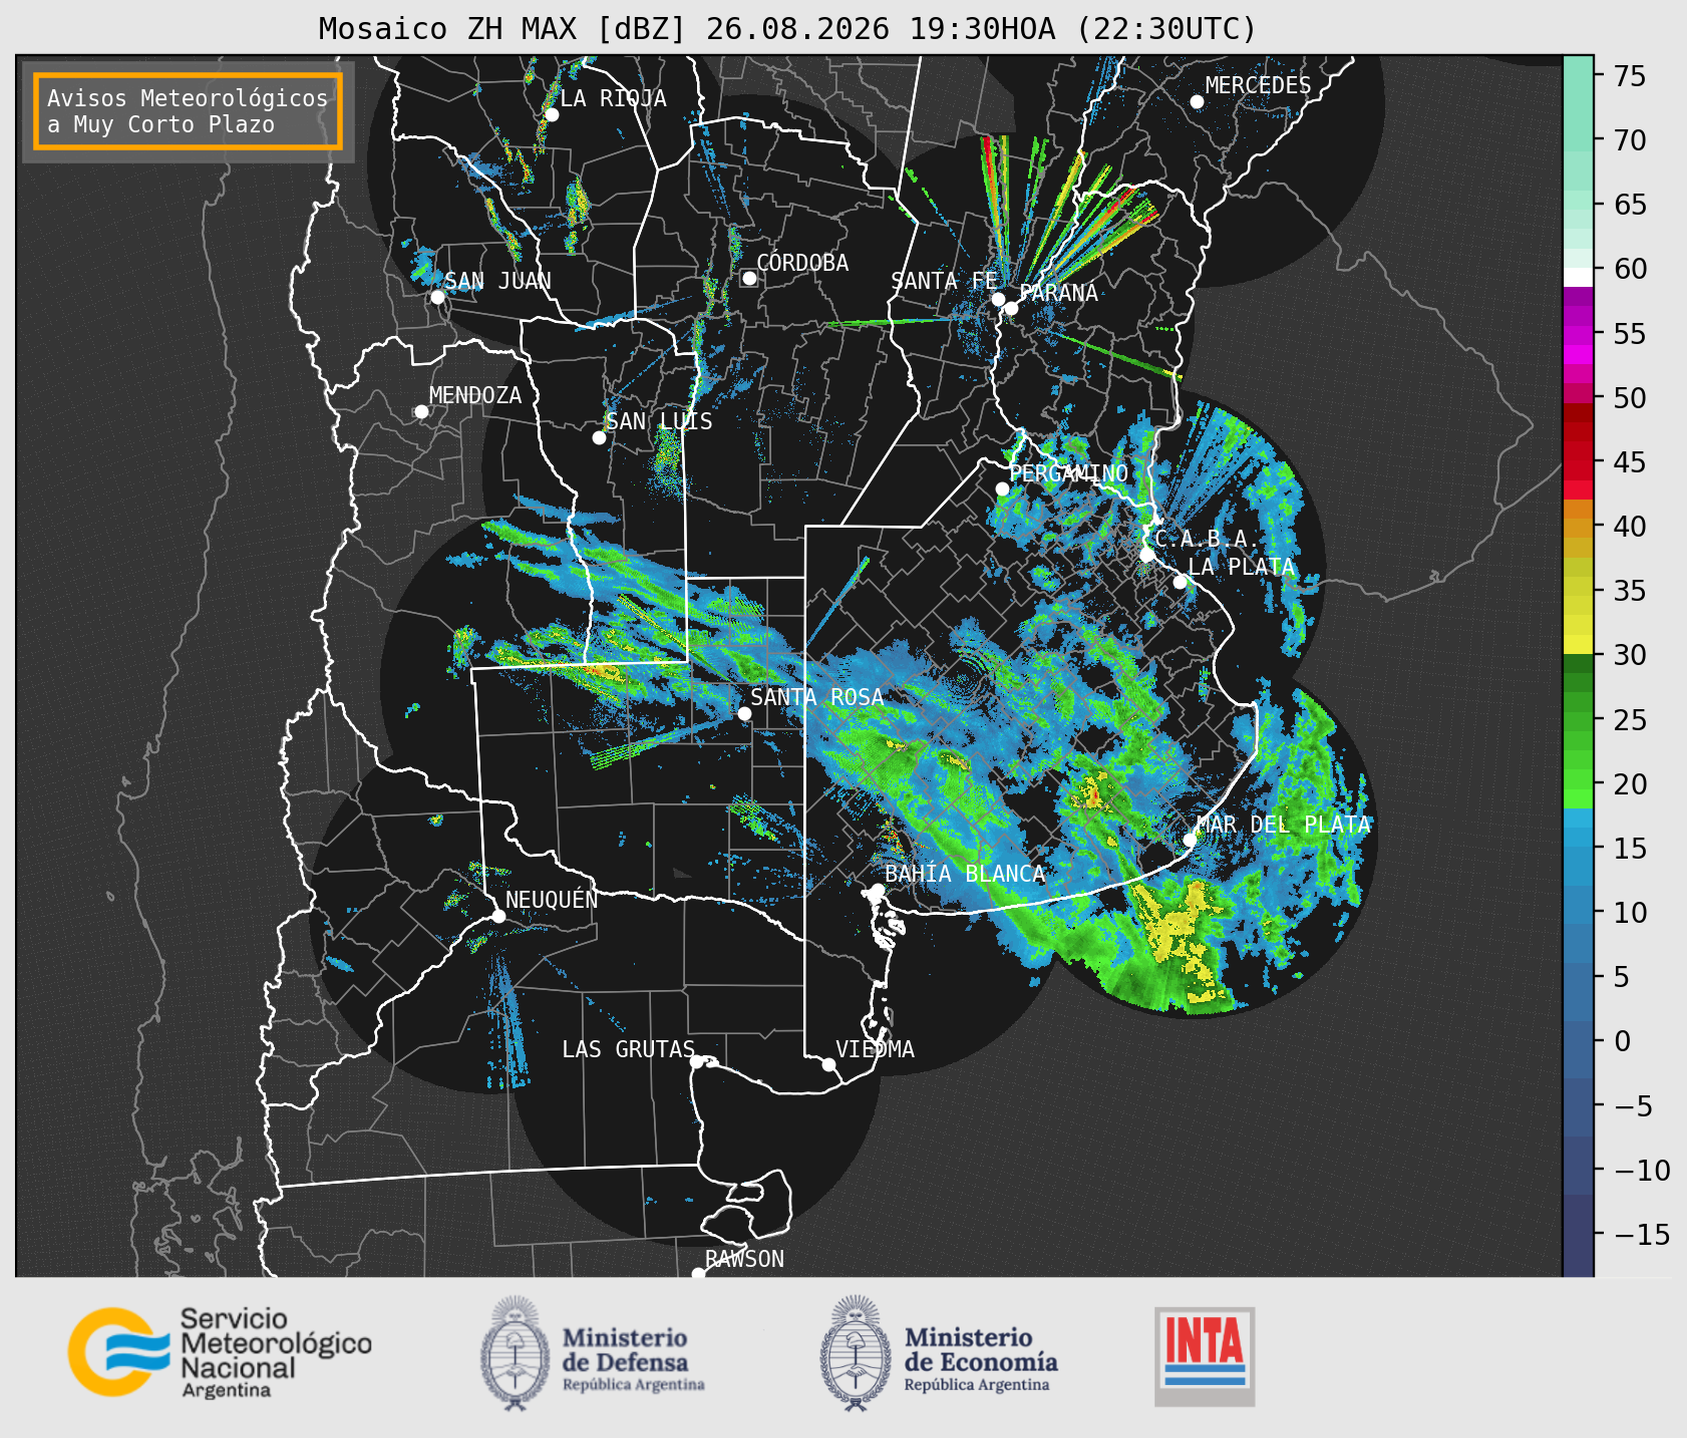Click the Mendoza city marker dot

click(x=421, y=412)
